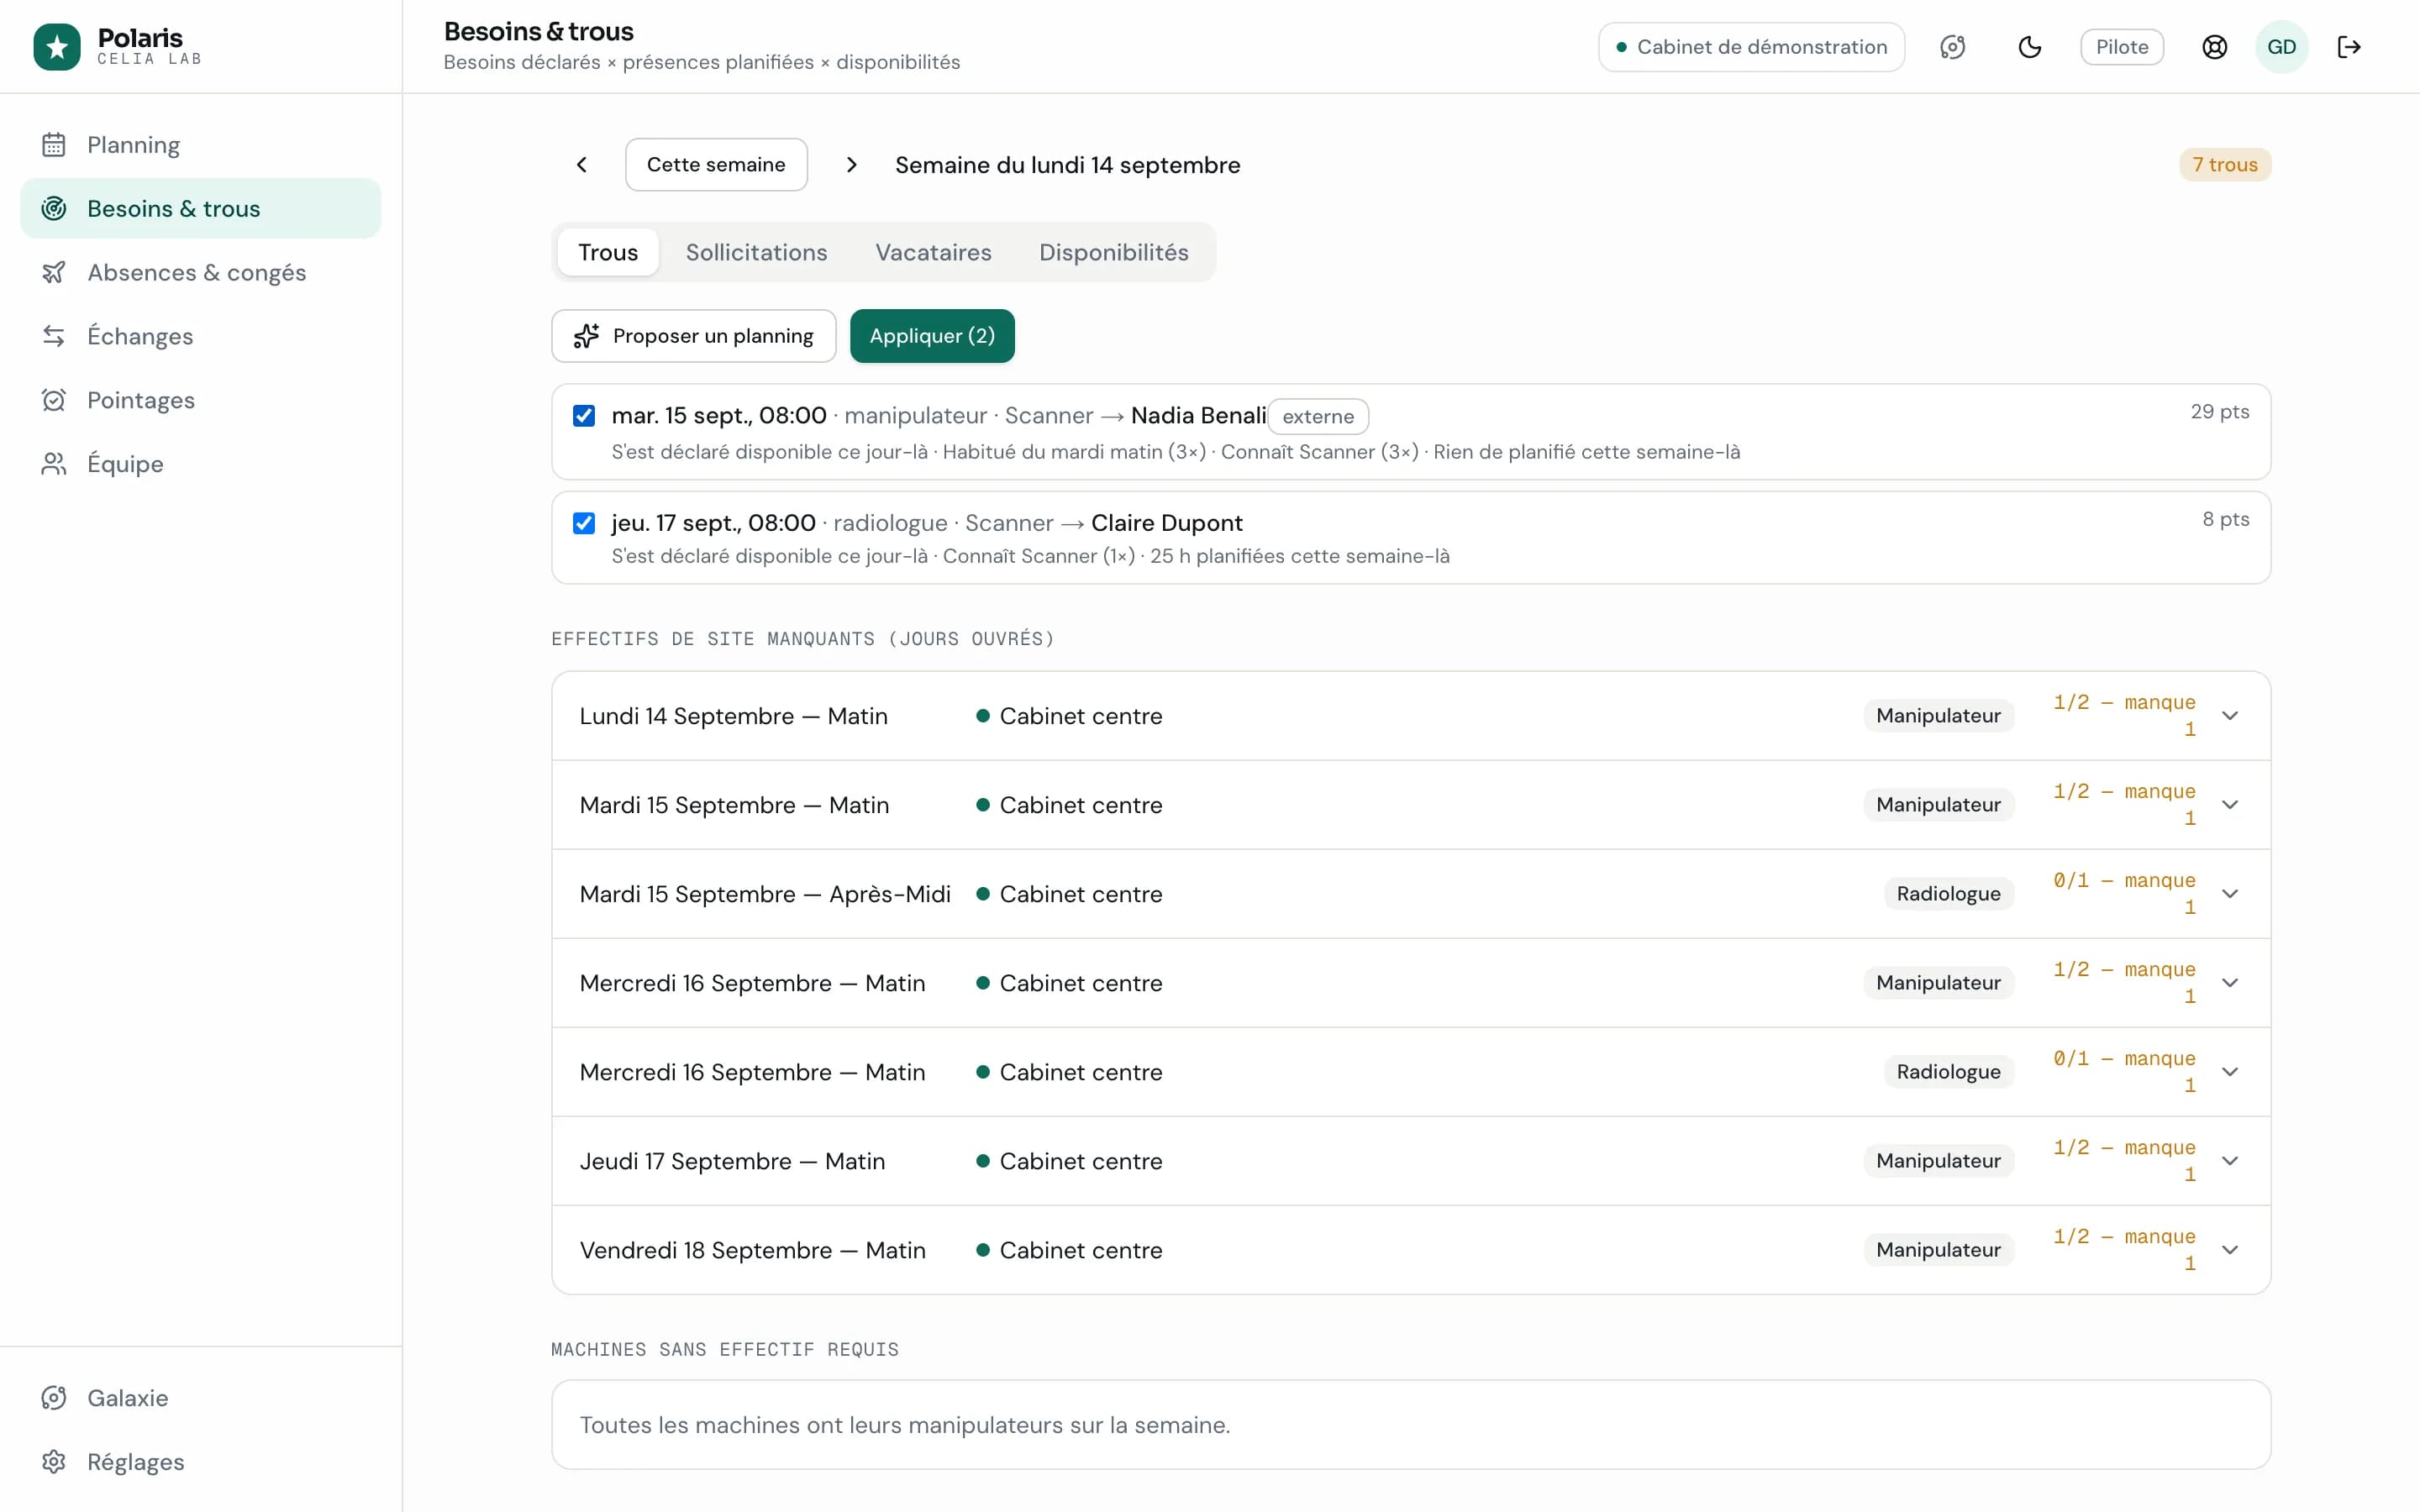Click Cette semaine button
The width and height of the screenshot is (2420, 1512).
tap(716, 165)
